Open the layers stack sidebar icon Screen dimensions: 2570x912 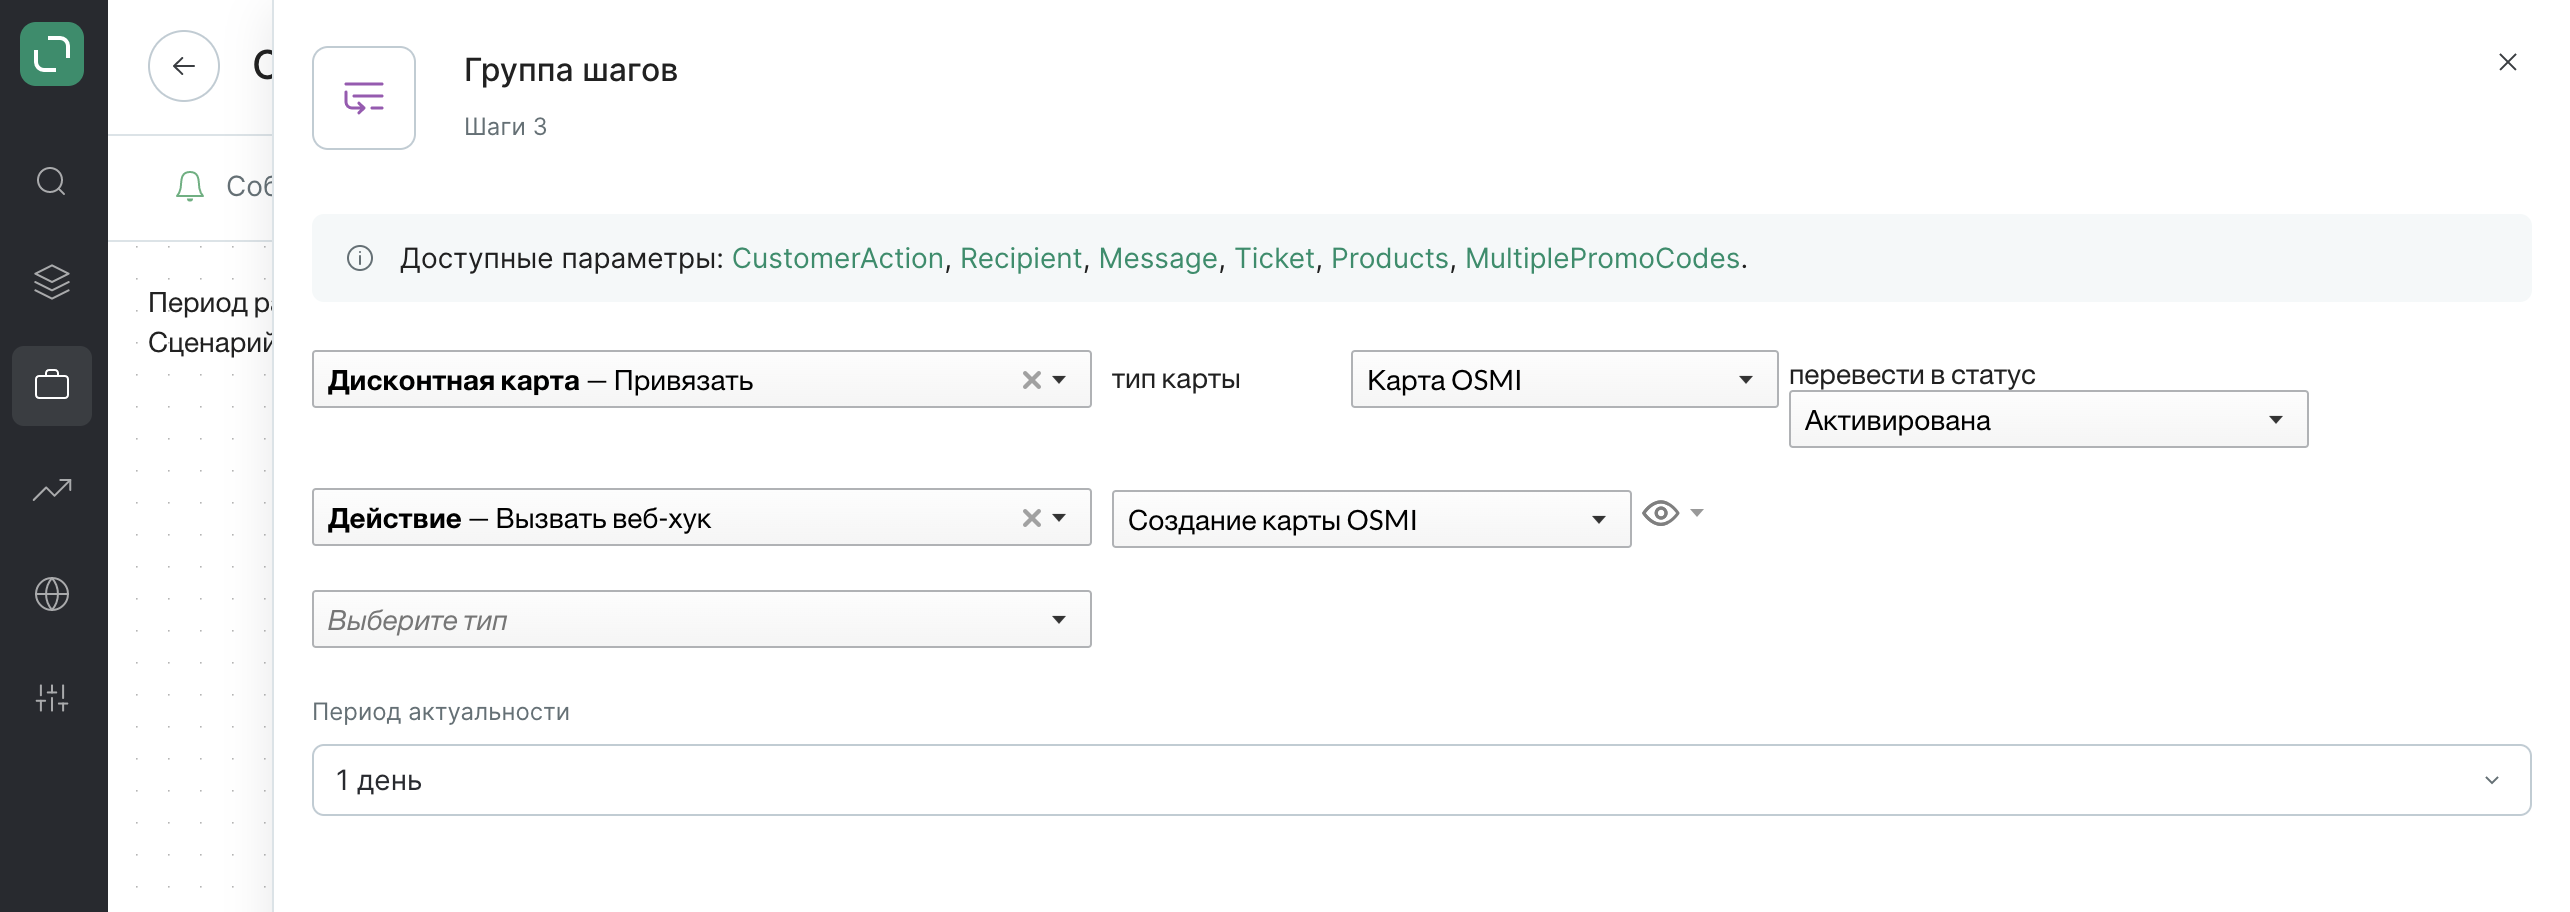pos(52,282)
